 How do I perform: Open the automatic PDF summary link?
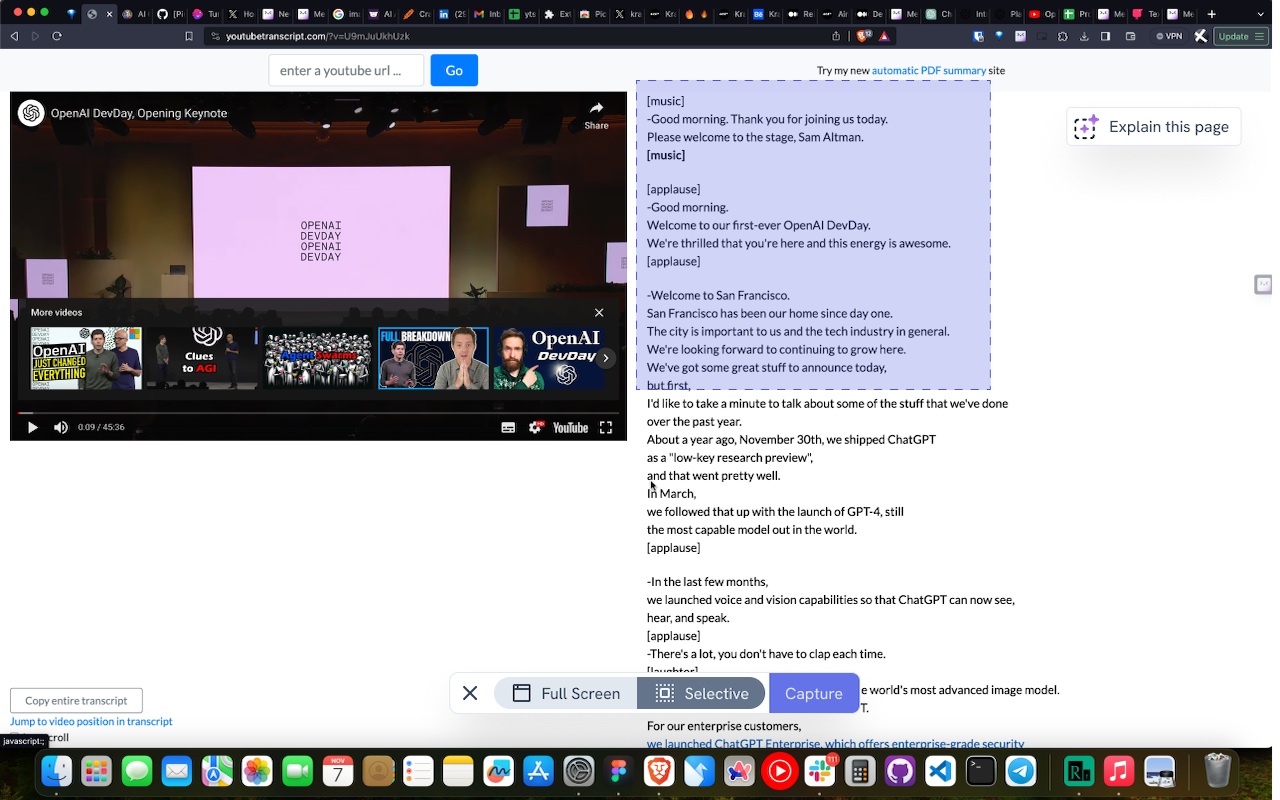point(928,70)
